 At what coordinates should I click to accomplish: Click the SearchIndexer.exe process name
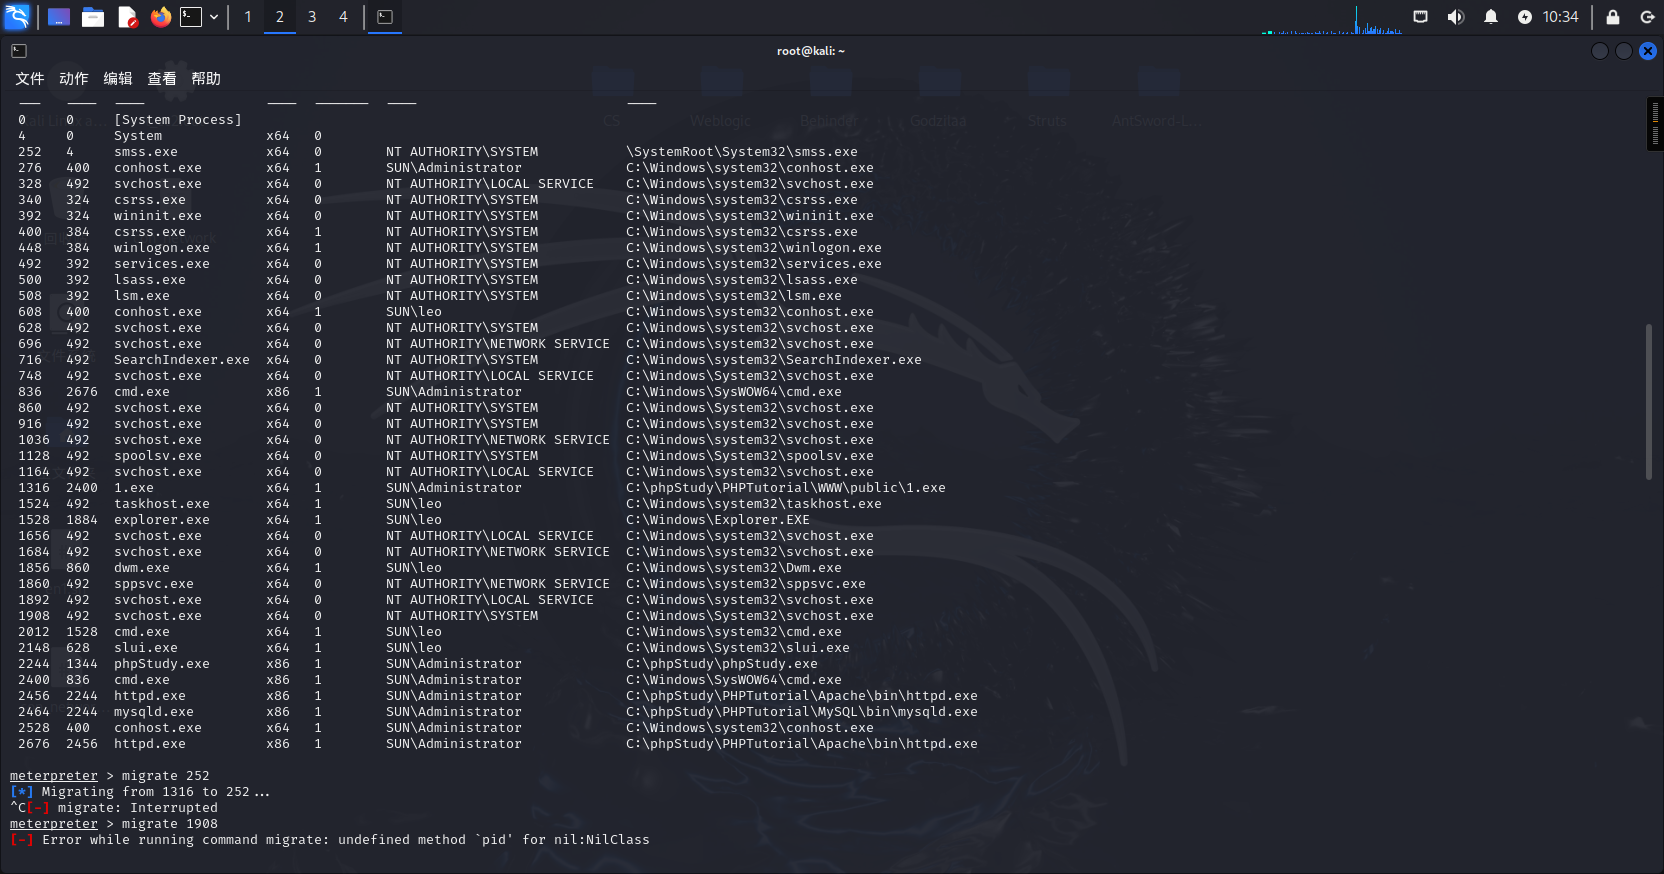(182, 360)
